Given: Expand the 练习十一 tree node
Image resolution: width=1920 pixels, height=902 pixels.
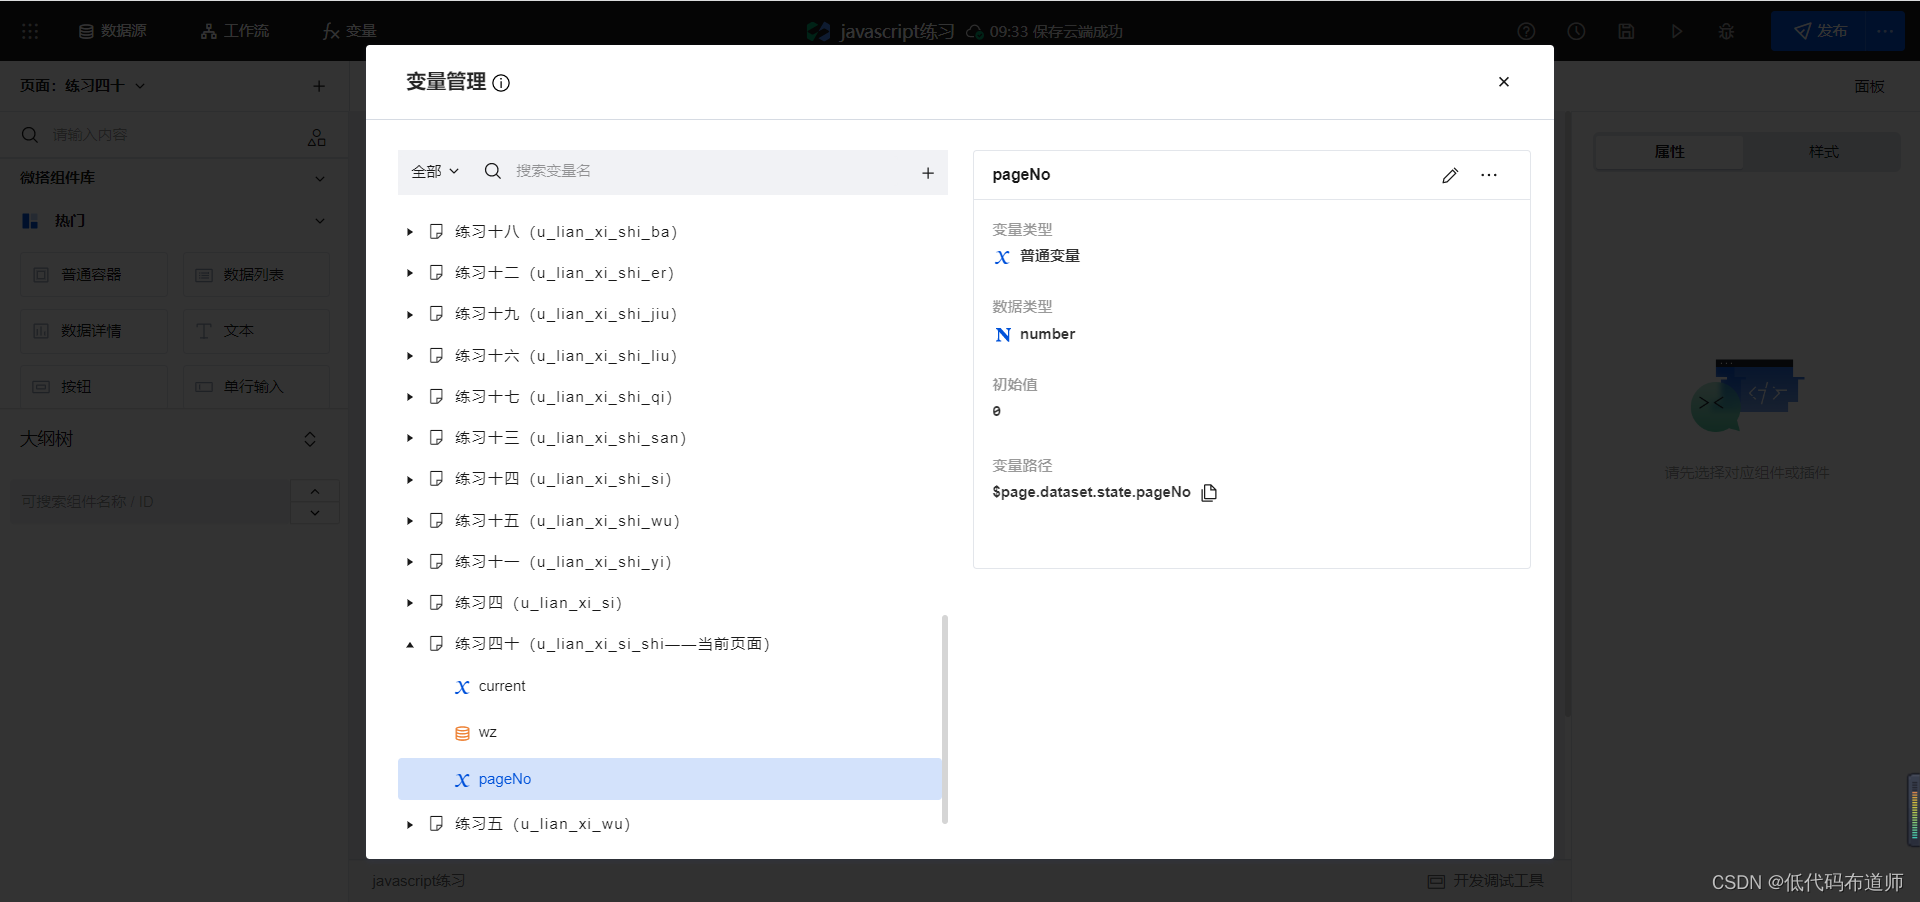Looking at the screenshot, I should click(x=410, y=562).
